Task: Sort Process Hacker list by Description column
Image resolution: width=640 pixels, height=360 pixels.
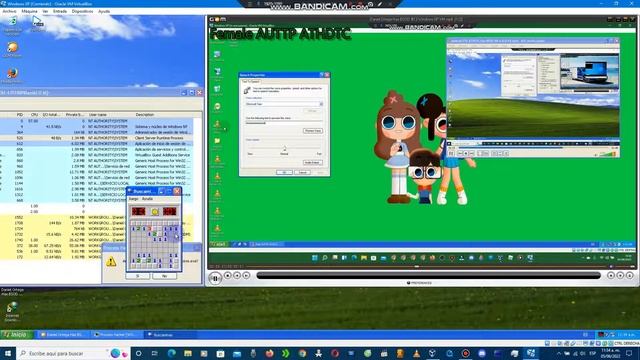Action: coord(145,115)
